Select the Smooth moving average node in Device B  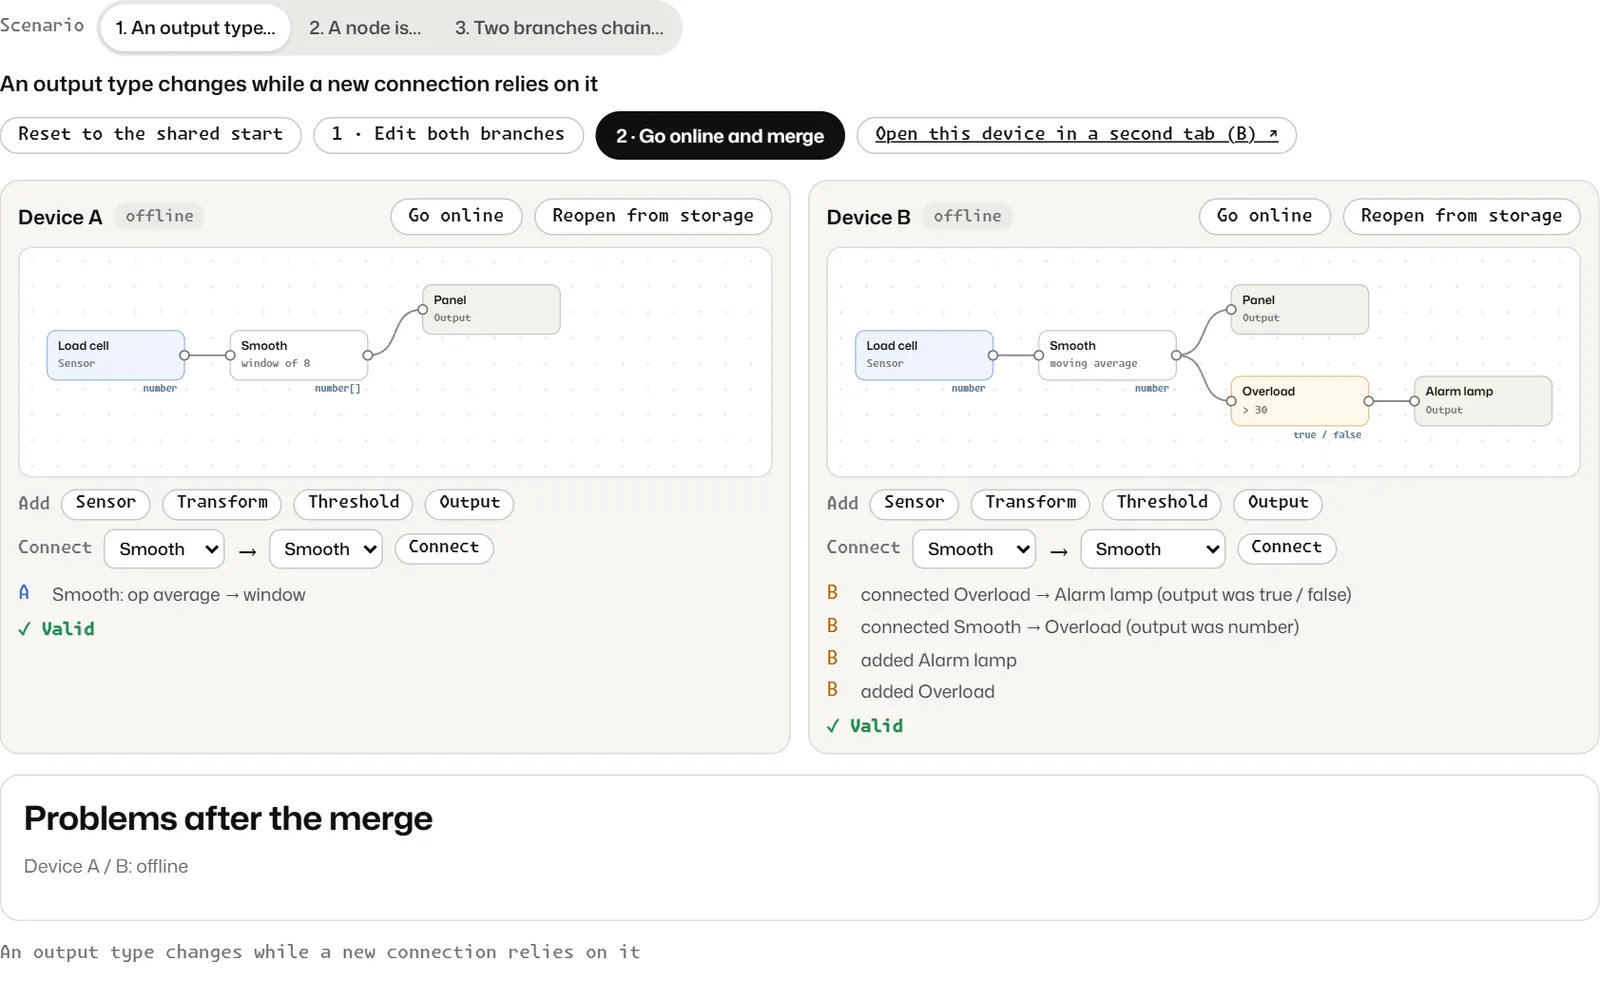pos(1107,355)
